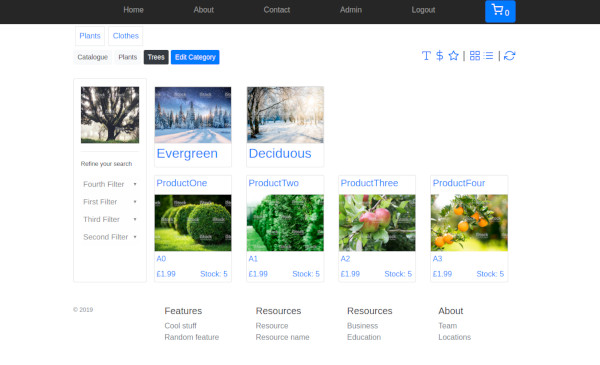Click the Deciduous winter park image
600x365 pixels.
[x=285, y=115]
